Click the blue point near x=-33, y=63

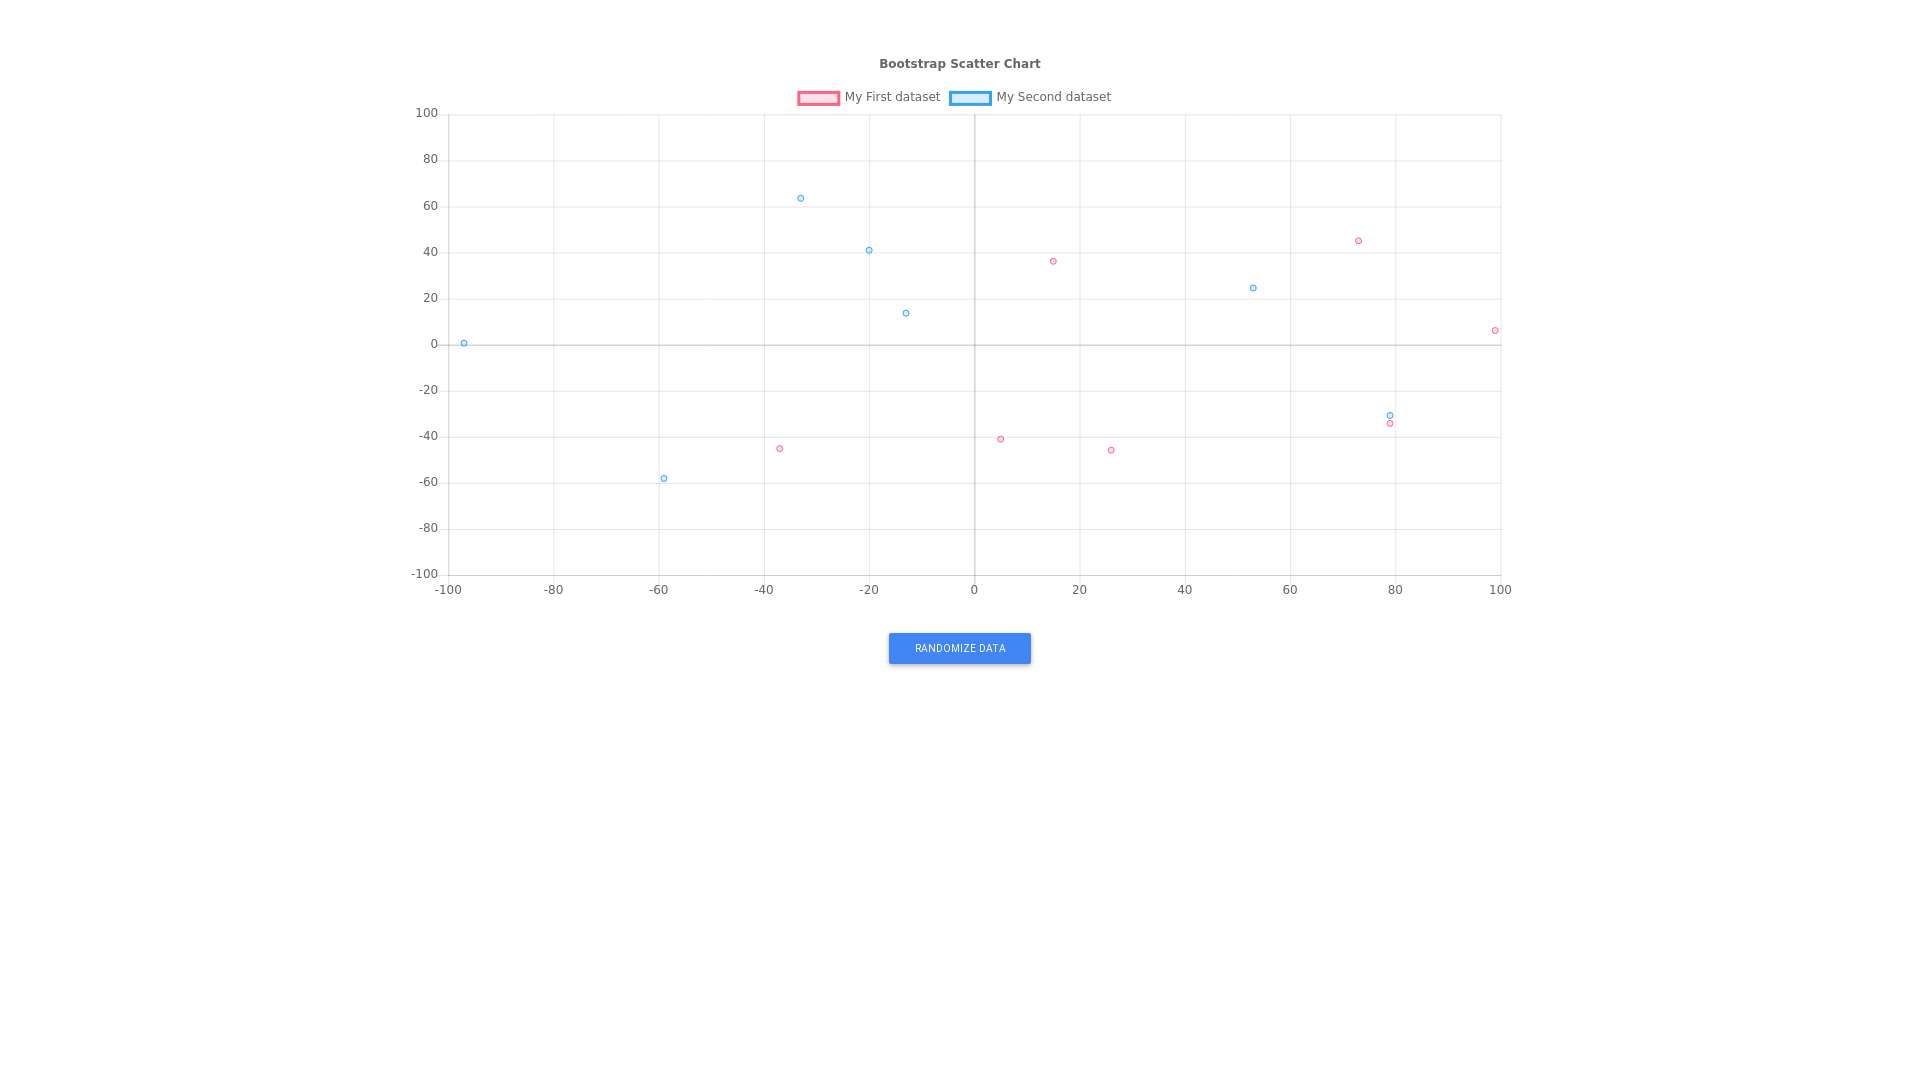point(800,198)
